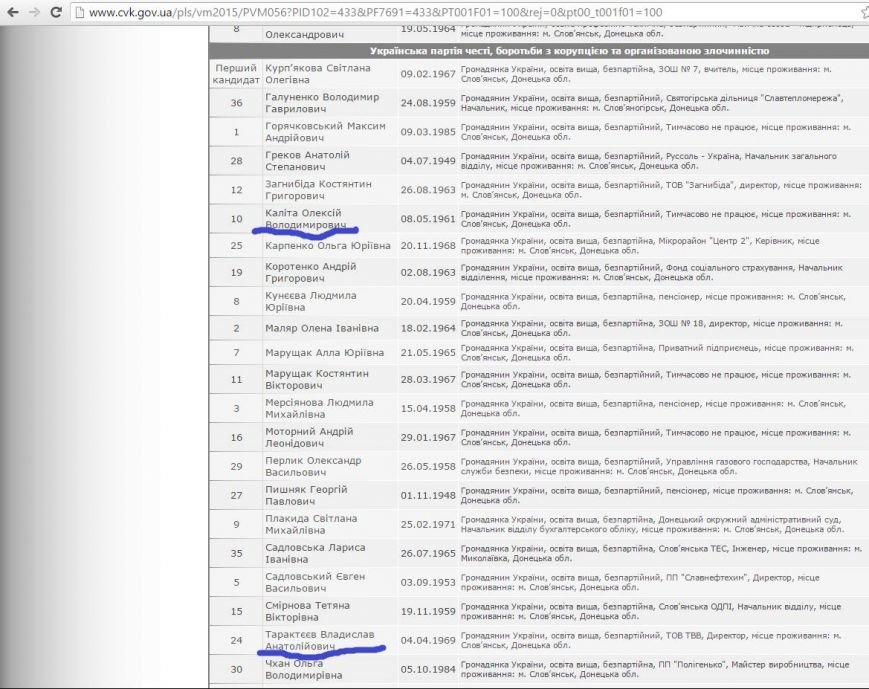Click the birth date 26.05.1958
Screen dimensions: 869x689
click(428, 466)
